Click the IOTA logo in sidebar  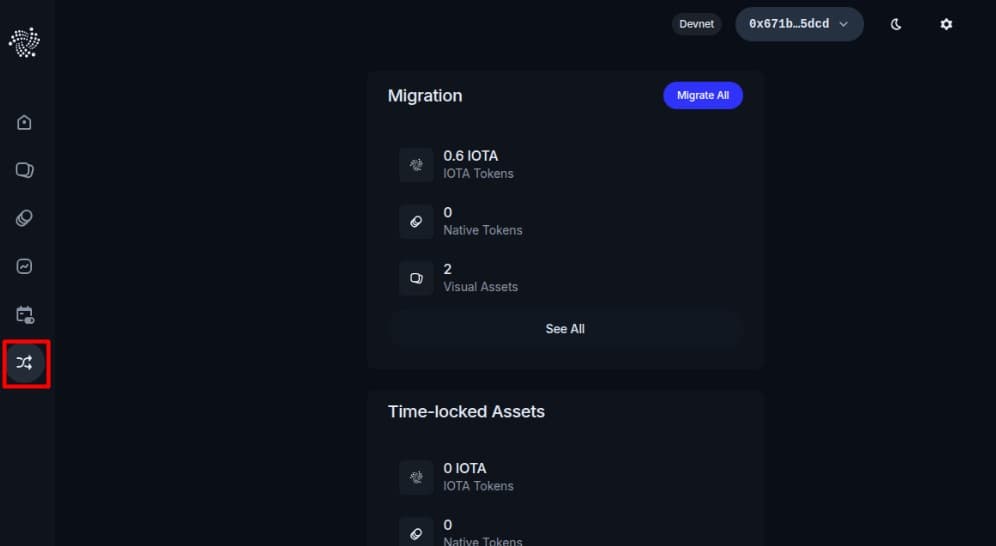24,41
